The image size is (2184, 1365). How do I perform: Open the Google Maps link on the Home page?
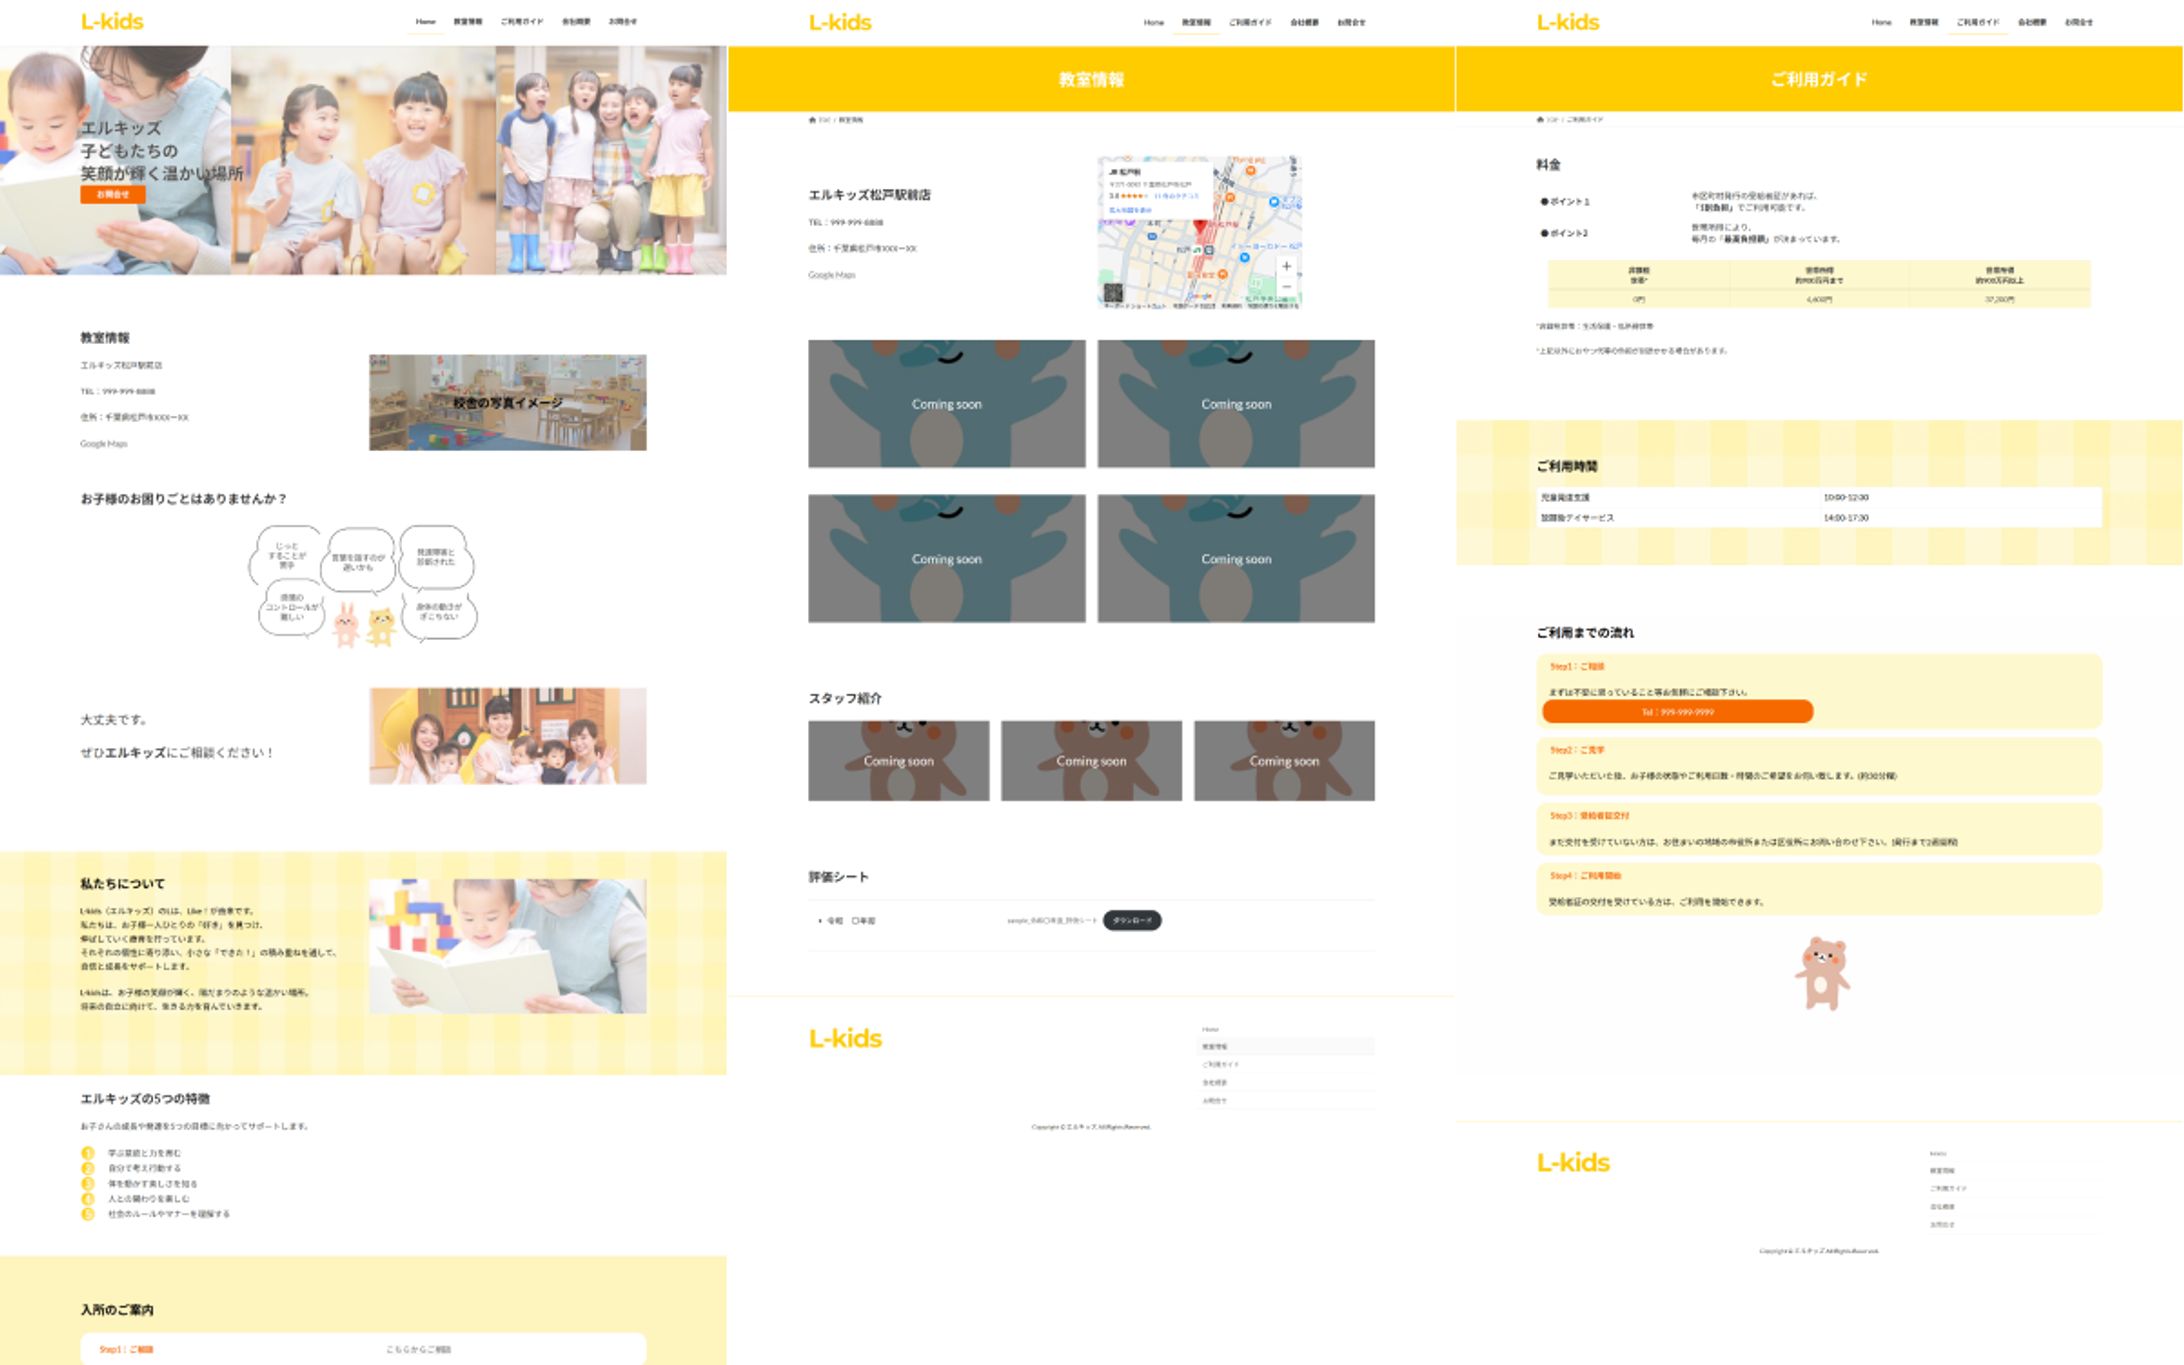[104, 444]
